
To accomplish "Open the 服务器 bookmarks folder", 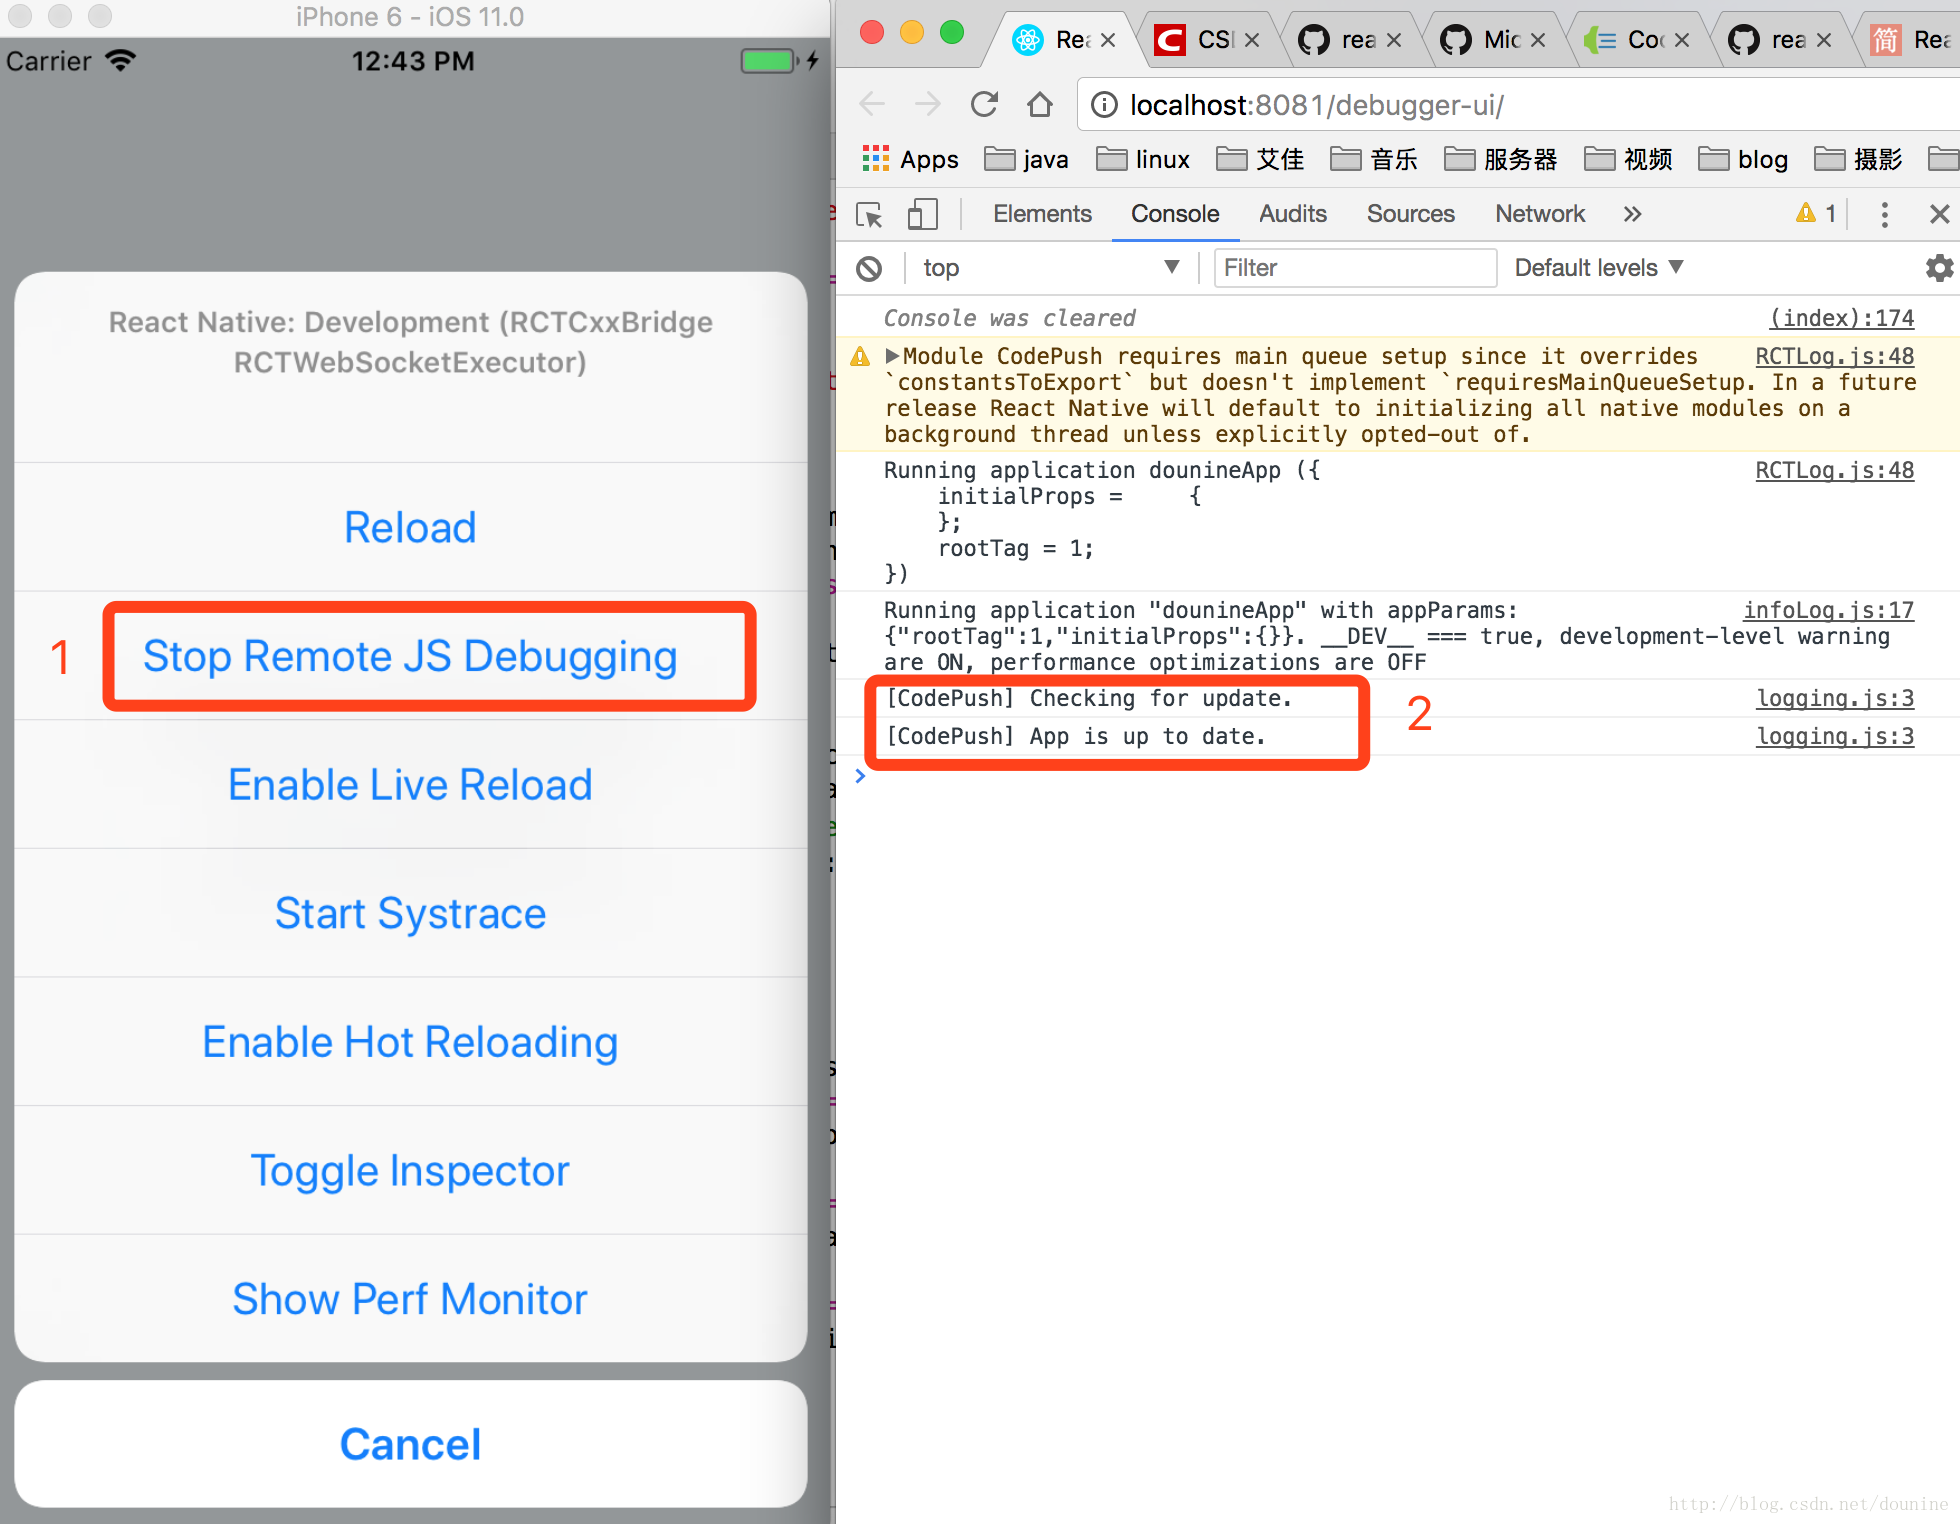I will pos(1501,159).
